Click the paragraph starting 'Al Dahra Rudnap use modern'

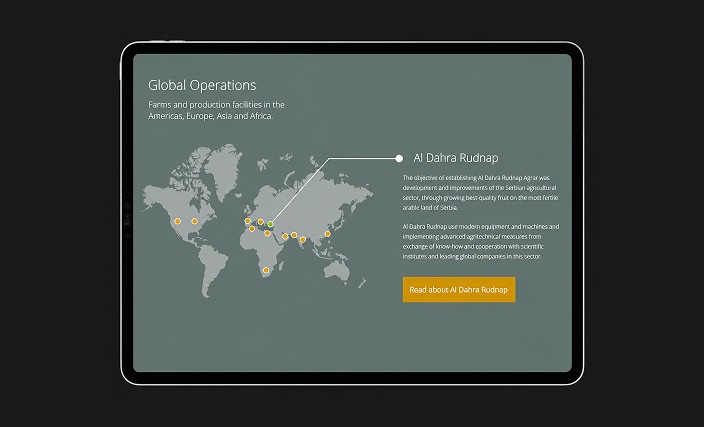pos(481,242)
